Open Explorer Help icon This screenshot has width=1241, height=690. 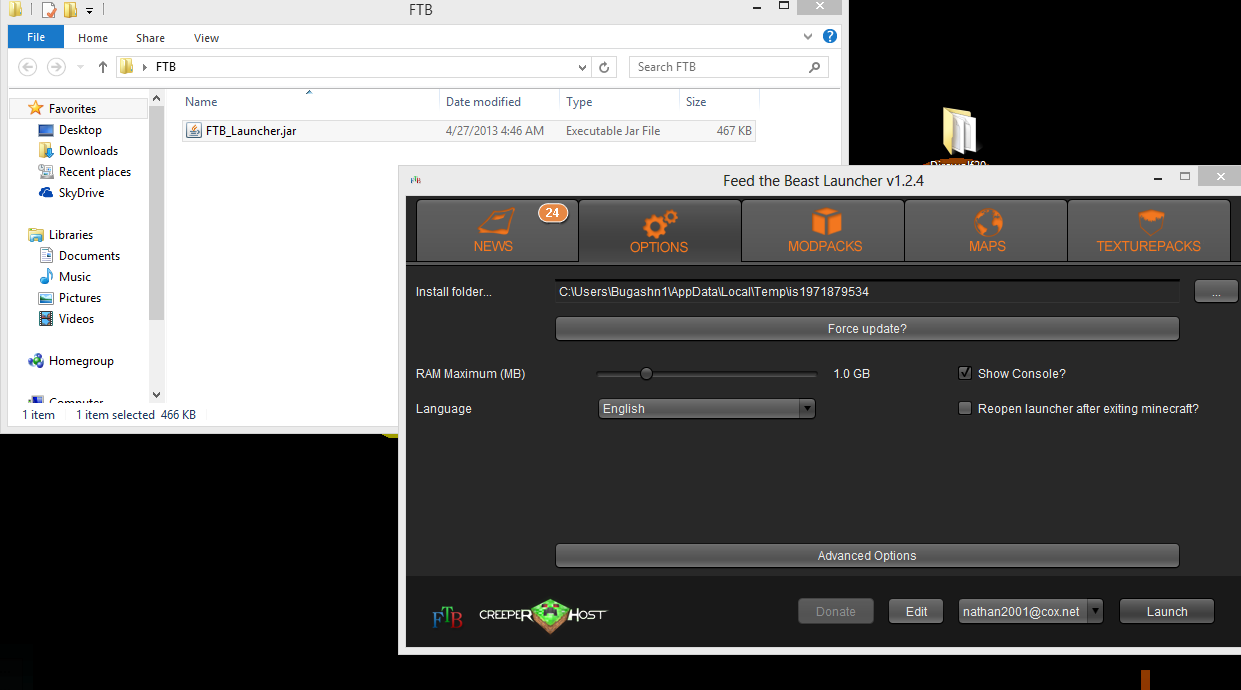tap(829, 37)
